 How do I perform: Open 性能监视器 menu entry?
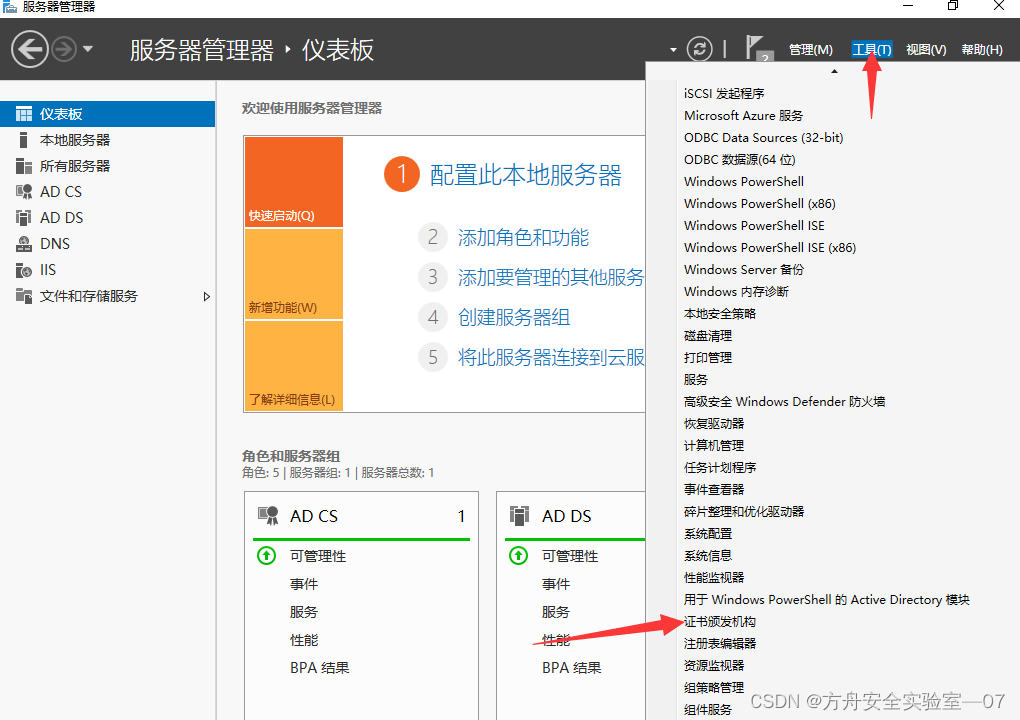click(714, 578)
